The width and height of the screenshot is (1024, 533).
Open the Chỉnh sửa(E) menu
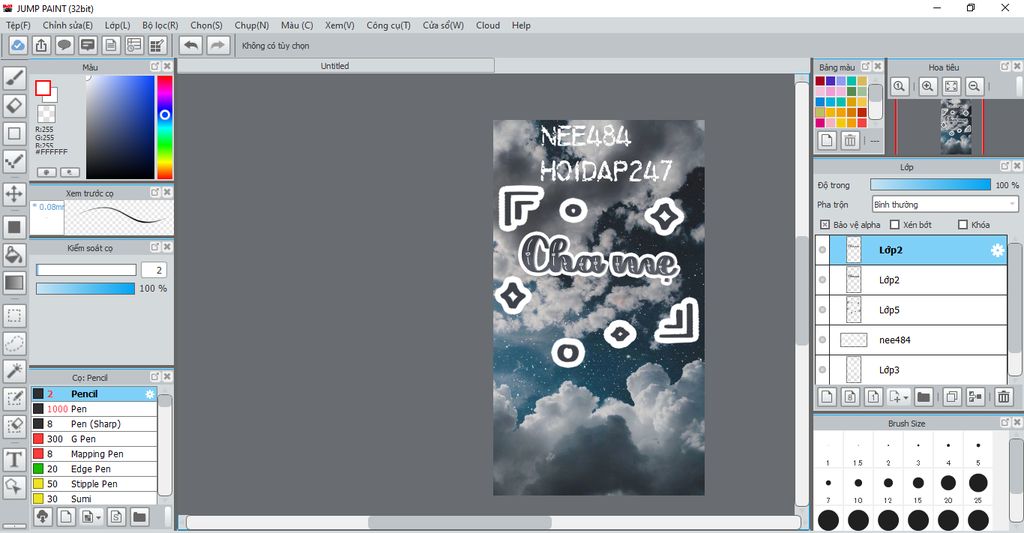[x=67, y=25]
